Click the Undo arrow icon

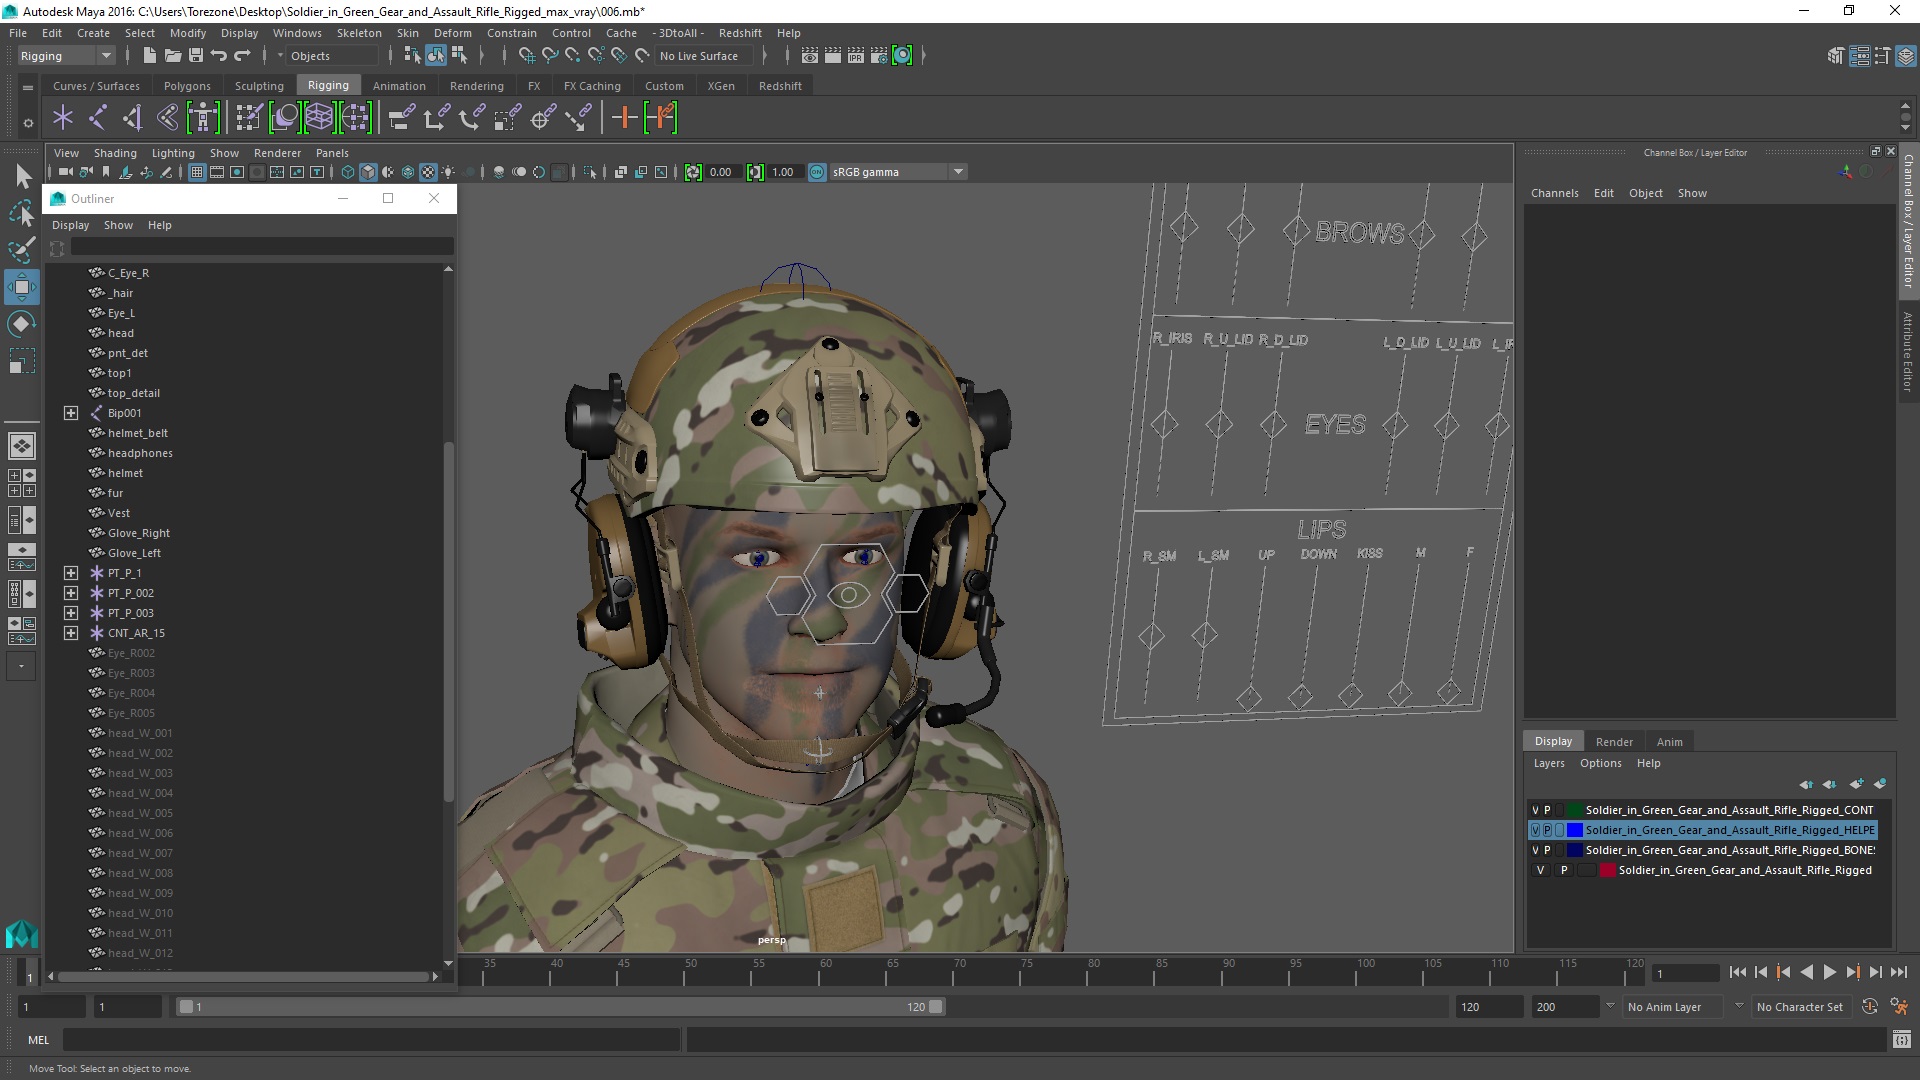tap(219, 56)
